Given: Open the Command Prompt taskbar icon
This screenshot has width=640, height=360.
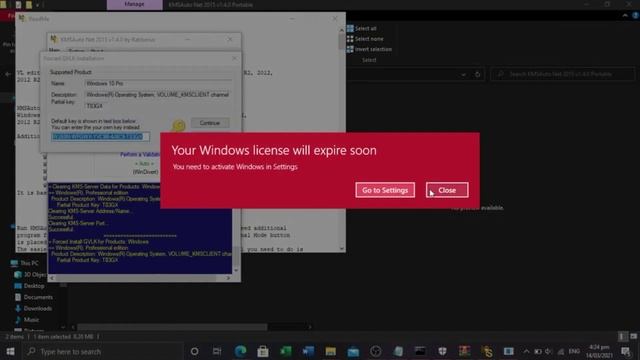Looking at the screenshot, I should [420, 351].
